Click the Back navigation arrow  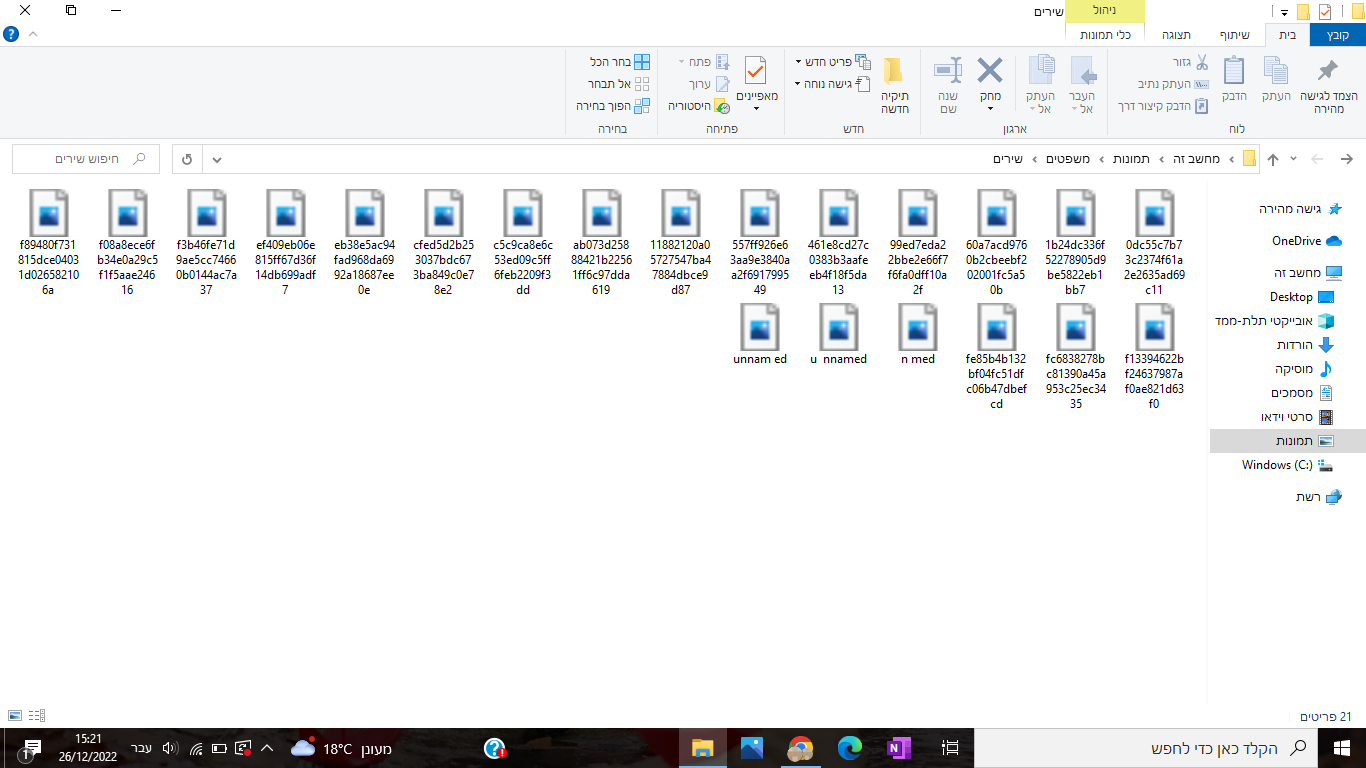1346,159
